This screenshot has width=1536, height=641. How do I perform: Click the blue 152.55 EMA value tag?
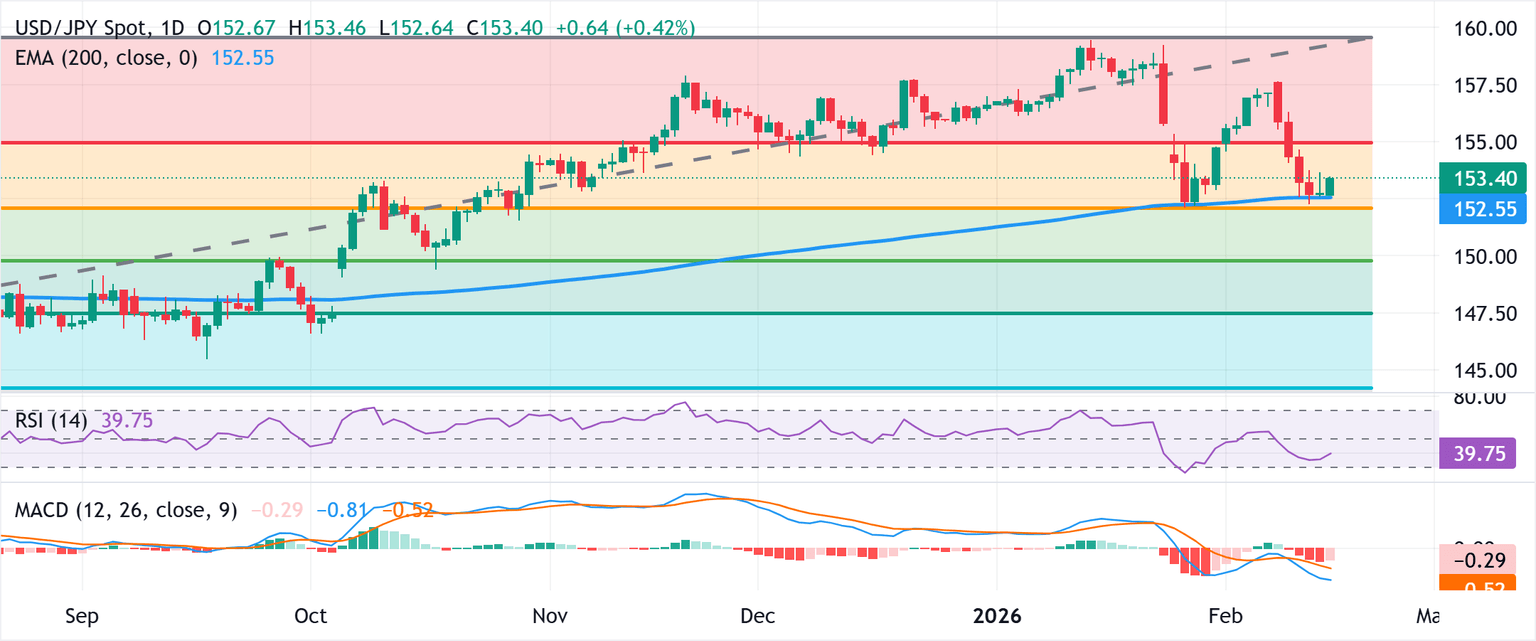(x=1482, y=209)
